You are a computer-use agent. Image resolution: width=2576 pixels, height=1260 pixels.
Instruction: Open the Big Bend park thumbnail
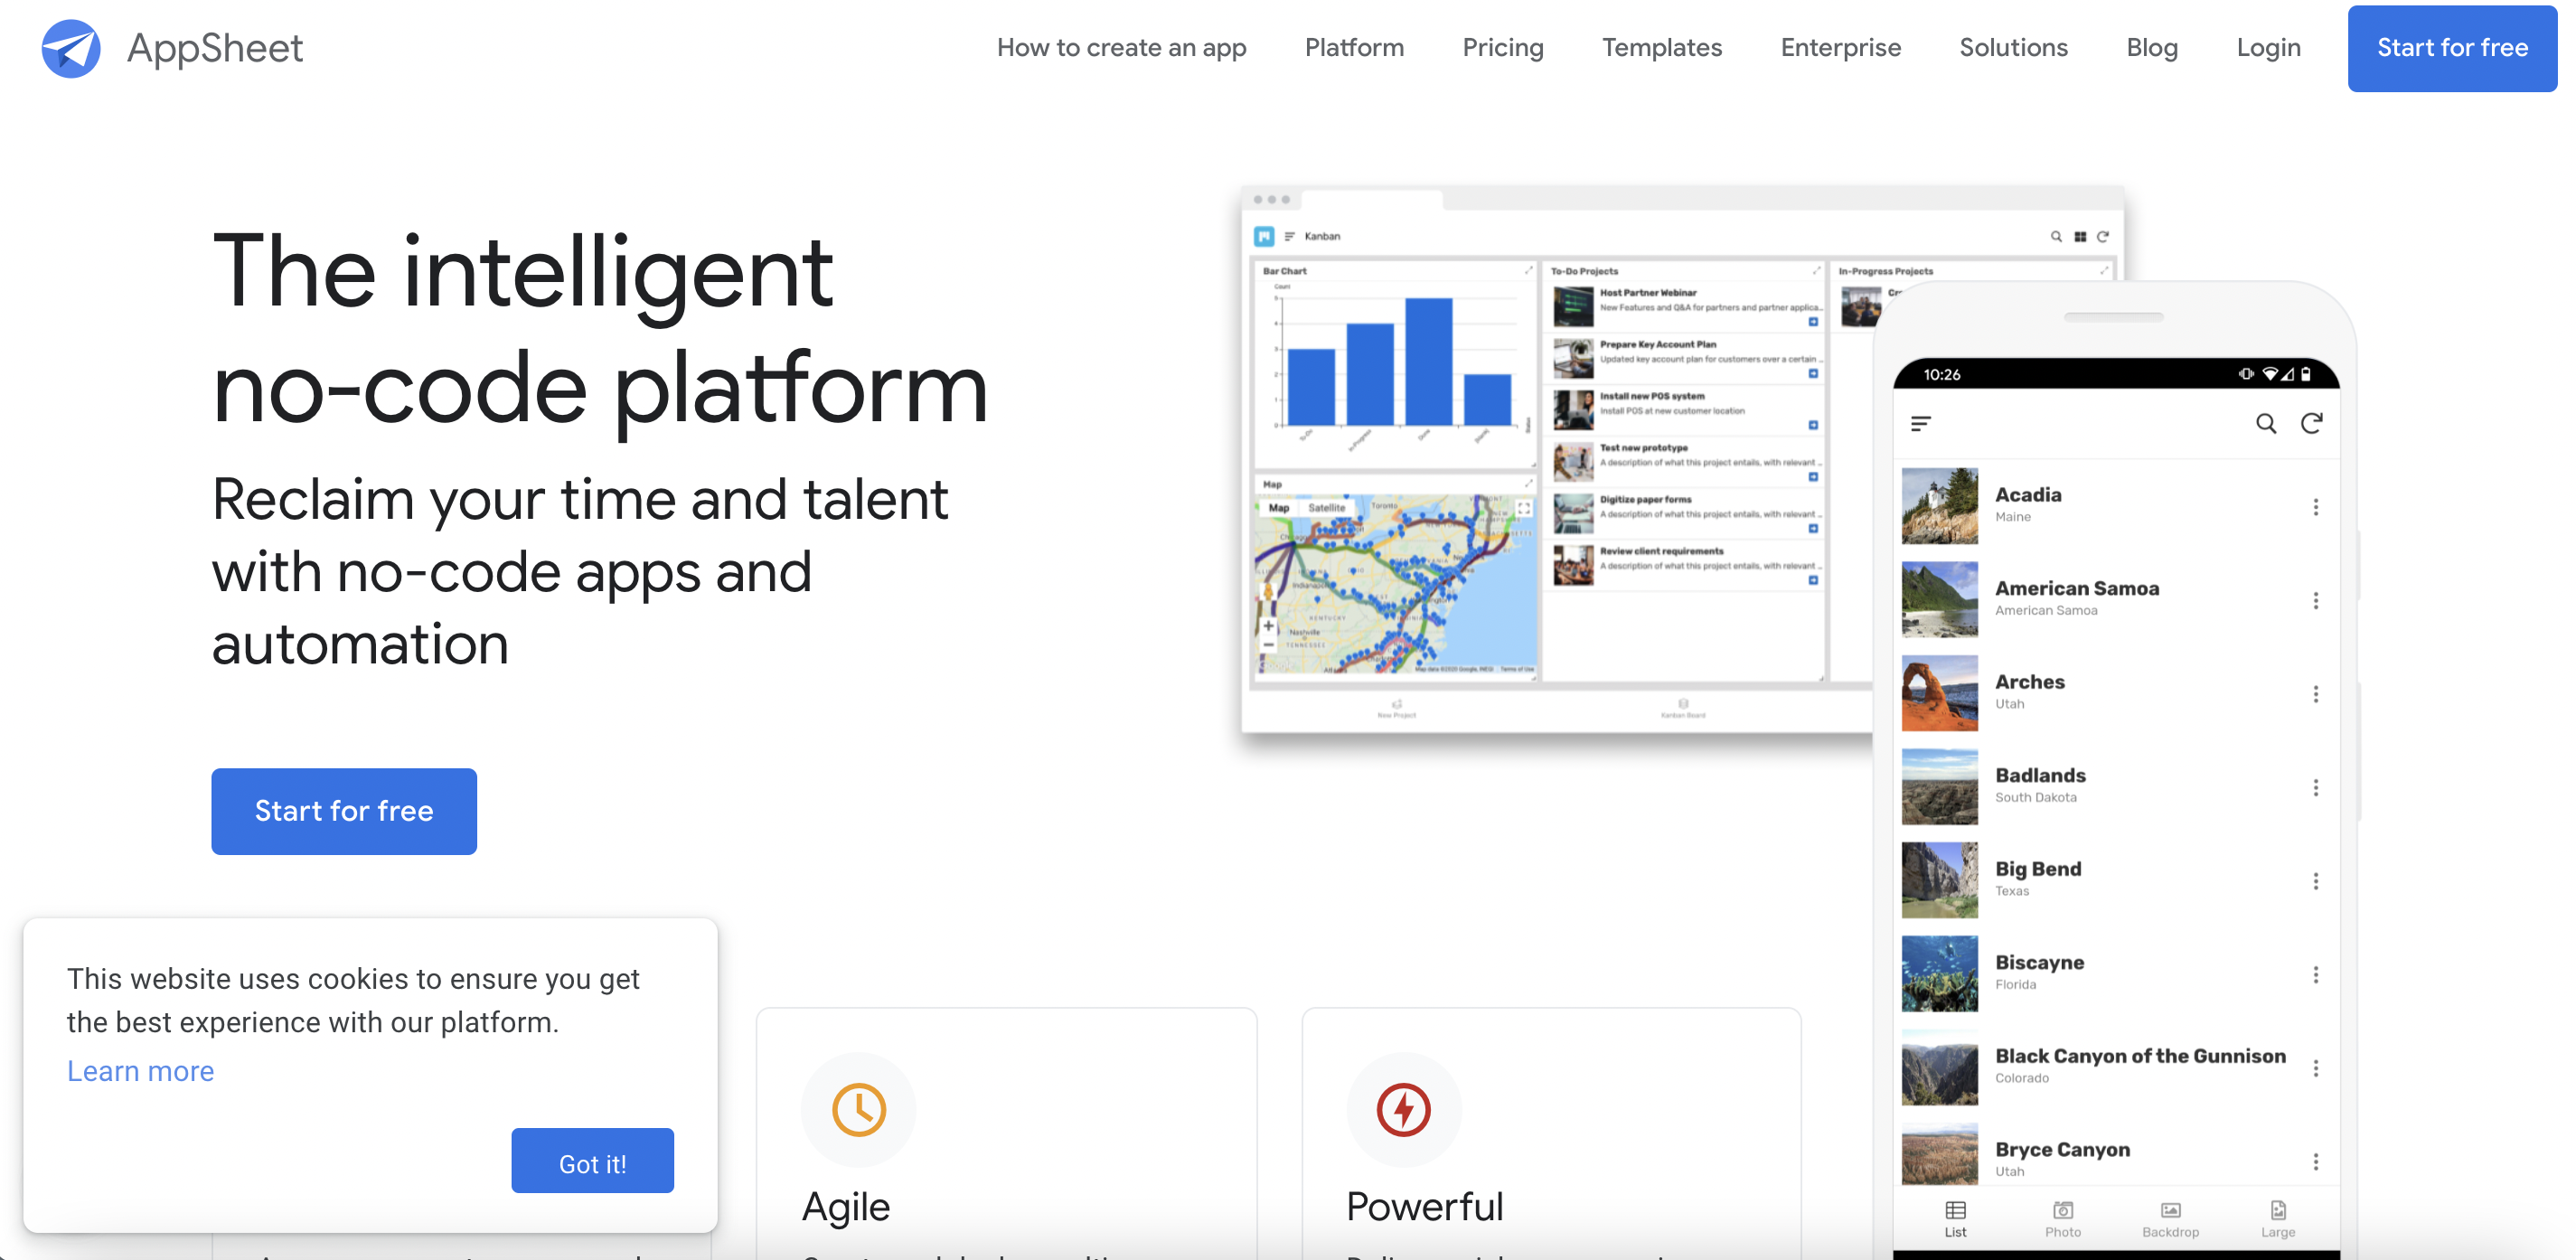[x=1939, y=879]
